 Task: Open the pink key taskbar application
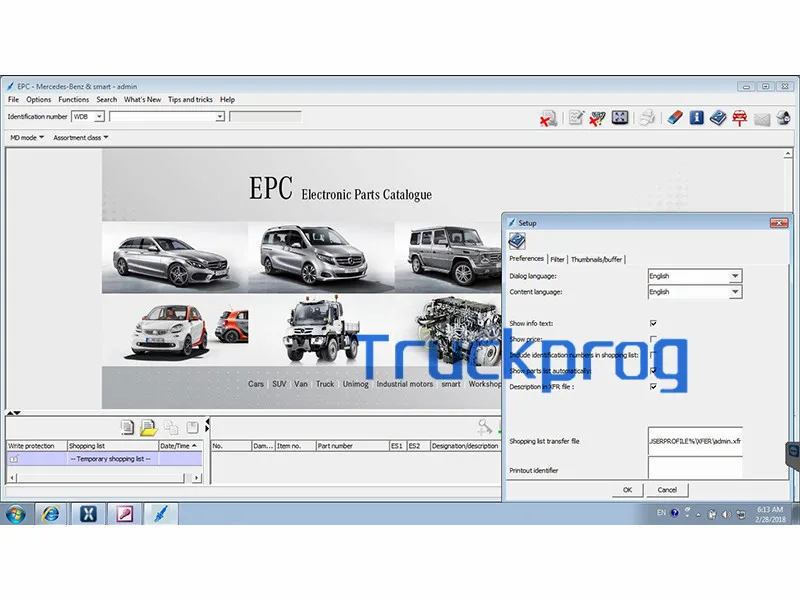click(x=124, y=514)
